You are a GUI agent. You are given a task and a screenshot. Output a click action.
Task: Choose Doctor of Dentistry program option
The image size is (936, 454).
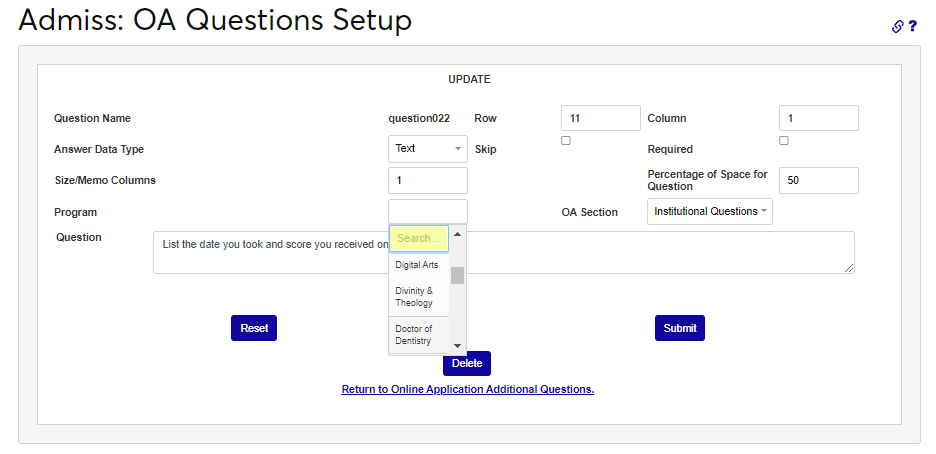[419, 335]
